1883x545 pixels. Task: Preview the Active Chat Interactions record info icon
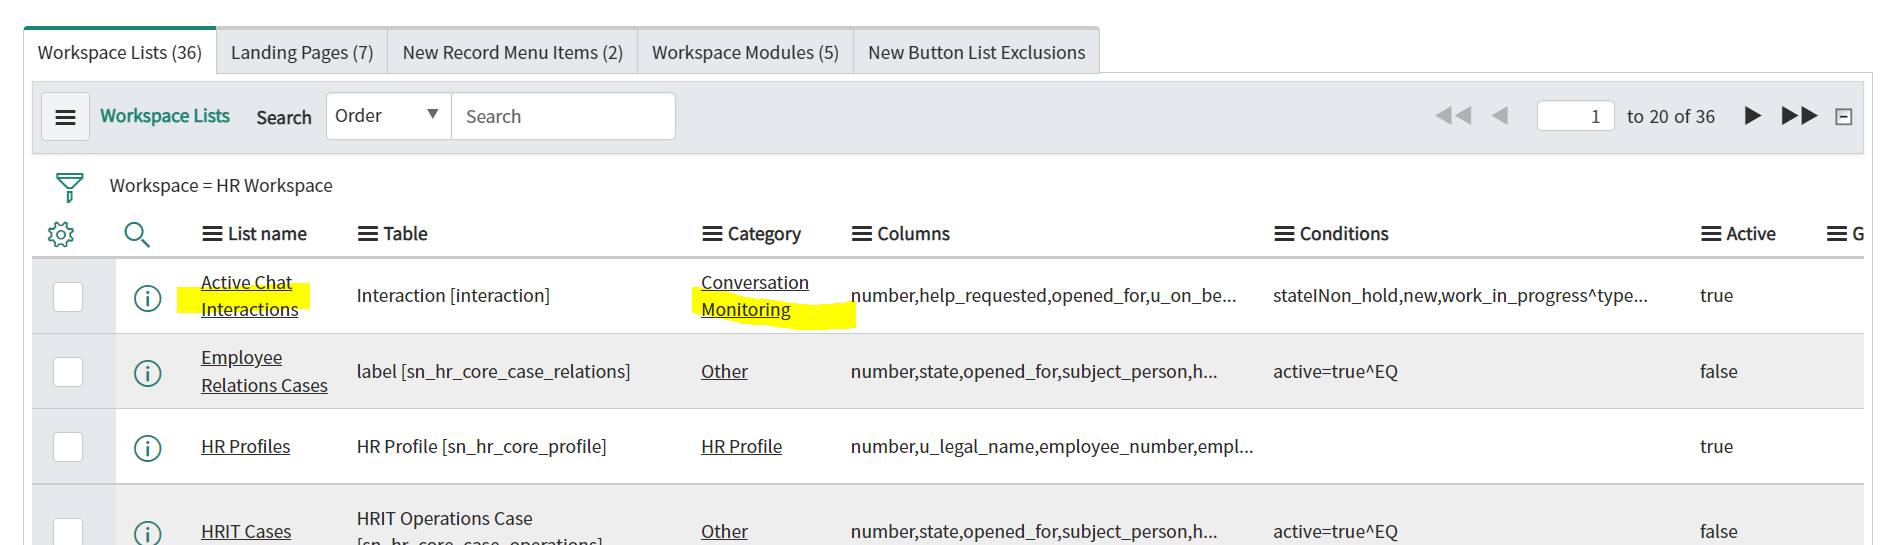(148, 298)
